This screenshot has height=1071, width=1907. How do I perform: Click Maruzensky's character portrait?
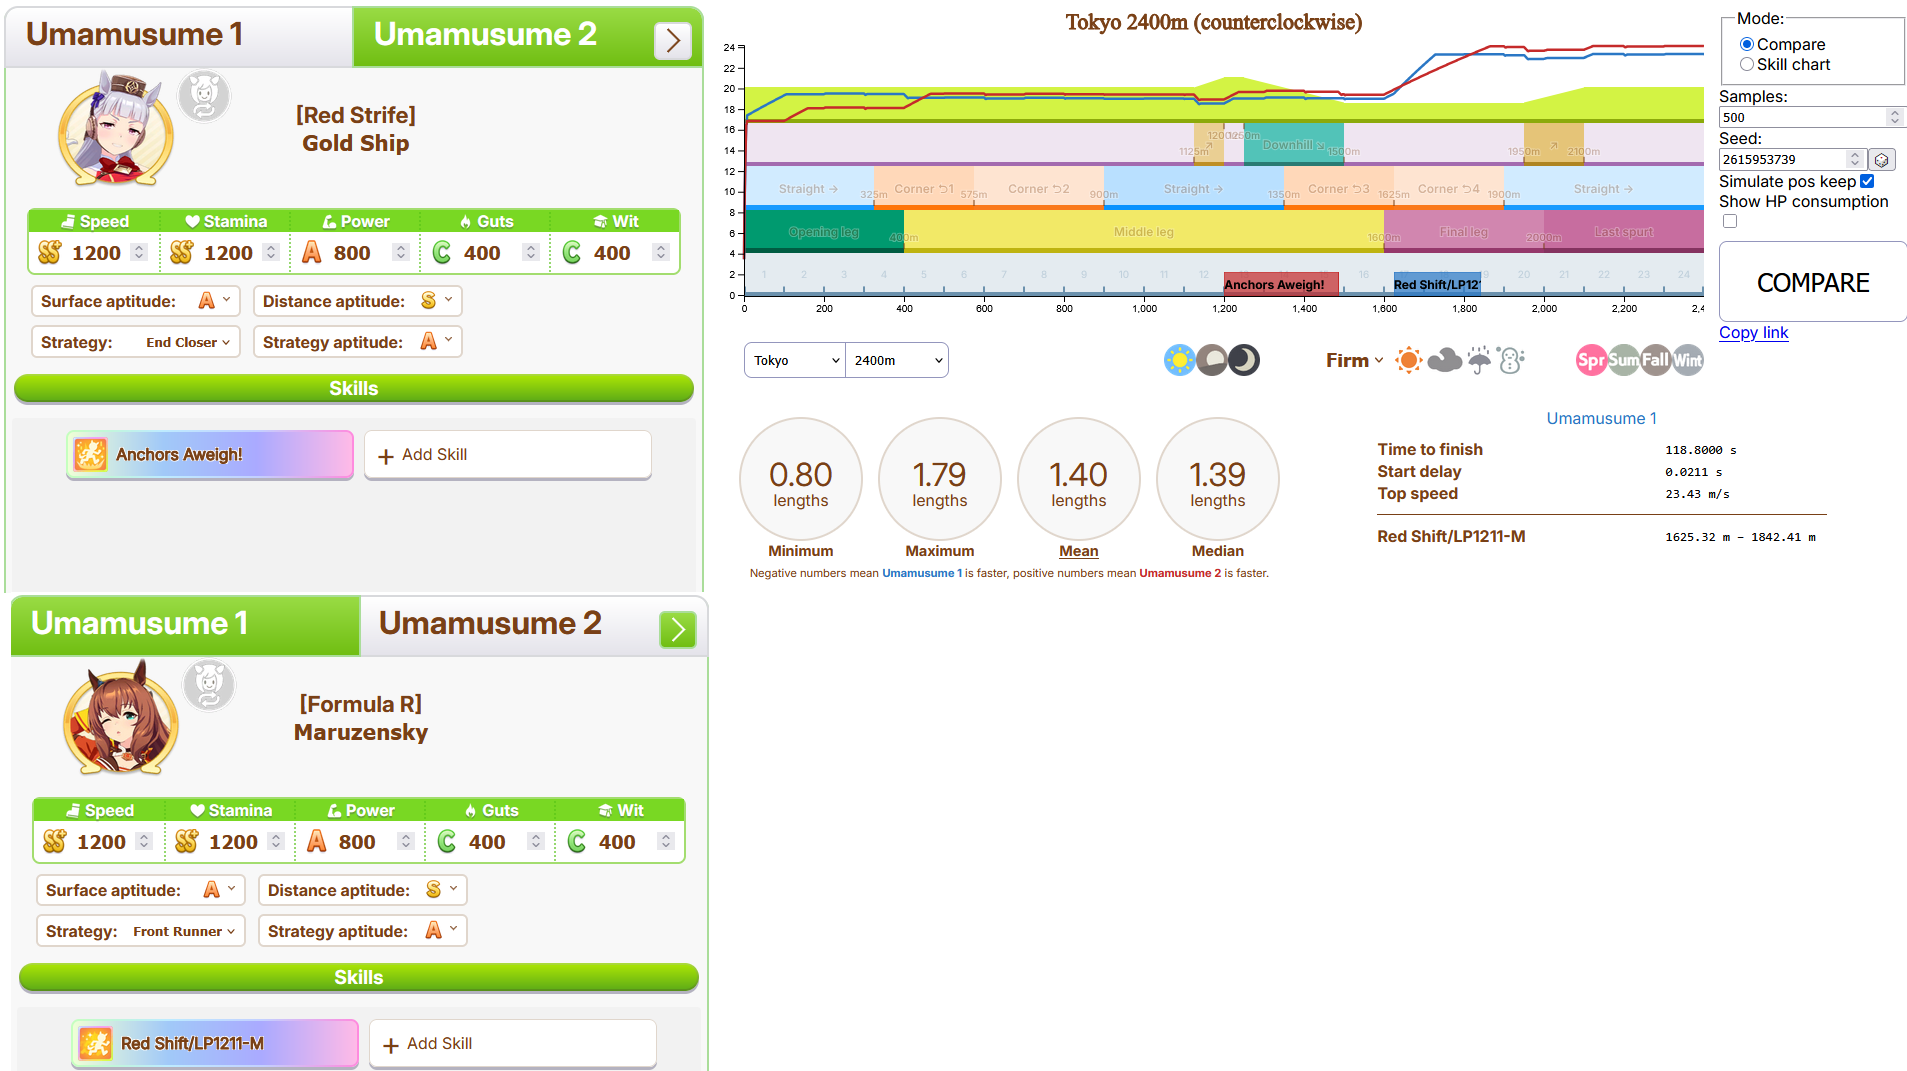(x=121, y=718)
